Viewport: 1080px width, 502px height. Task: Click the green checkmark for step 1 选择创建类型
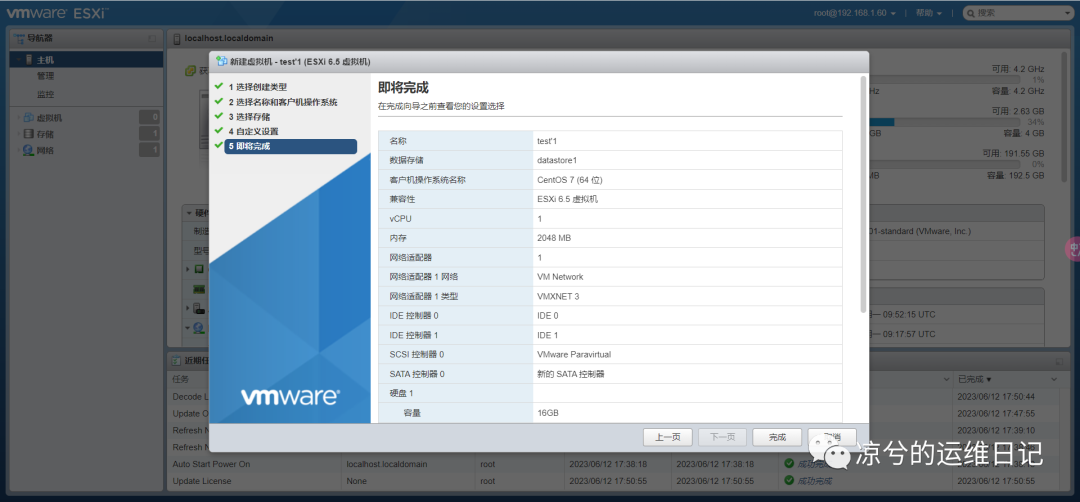tap(218, 87)
